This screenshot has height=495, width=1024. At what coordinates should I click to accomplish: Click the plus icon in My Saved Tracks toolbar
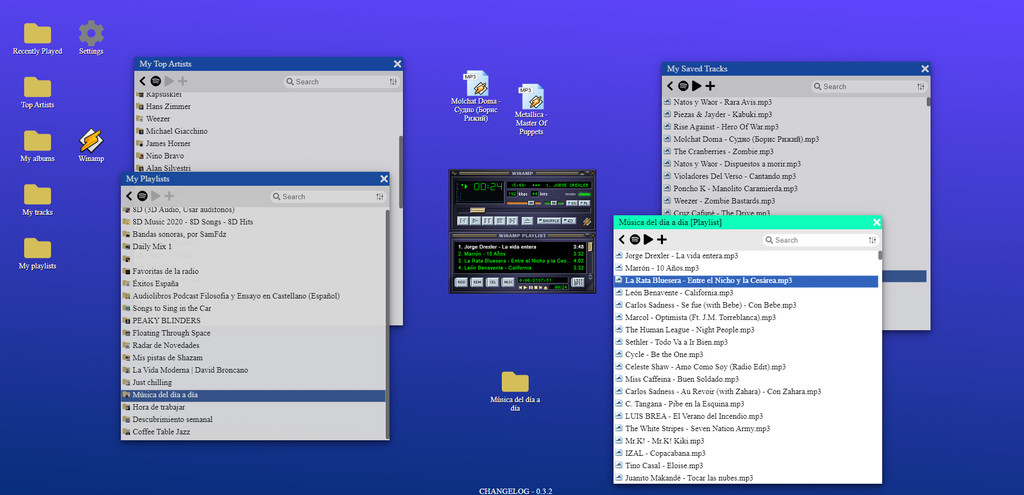click(x=710, y=86)
